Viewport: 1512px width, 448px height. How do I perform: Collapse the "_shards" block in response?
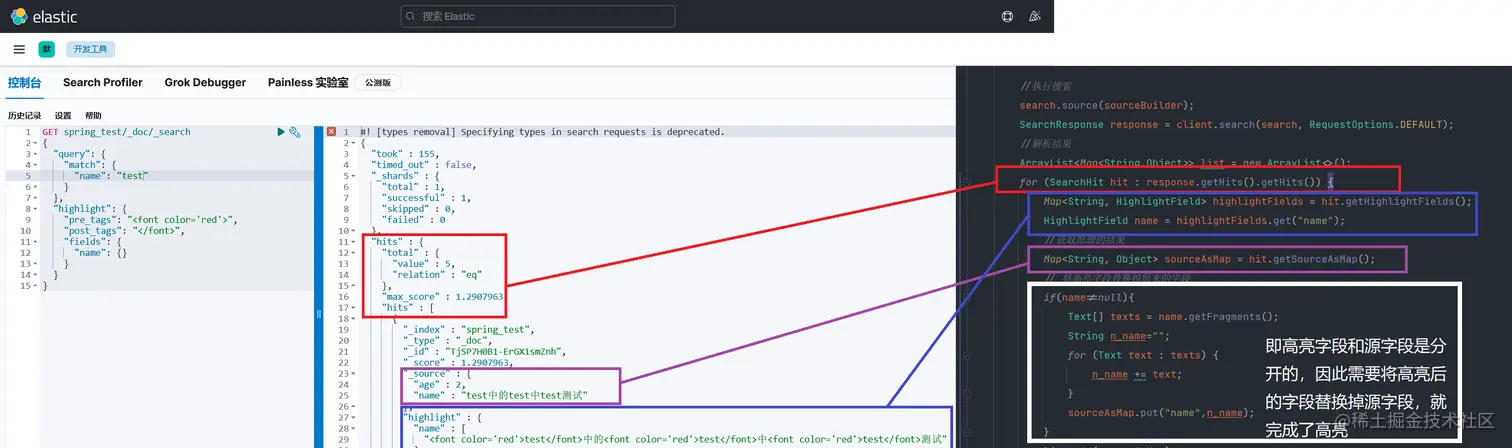(355, 176)
